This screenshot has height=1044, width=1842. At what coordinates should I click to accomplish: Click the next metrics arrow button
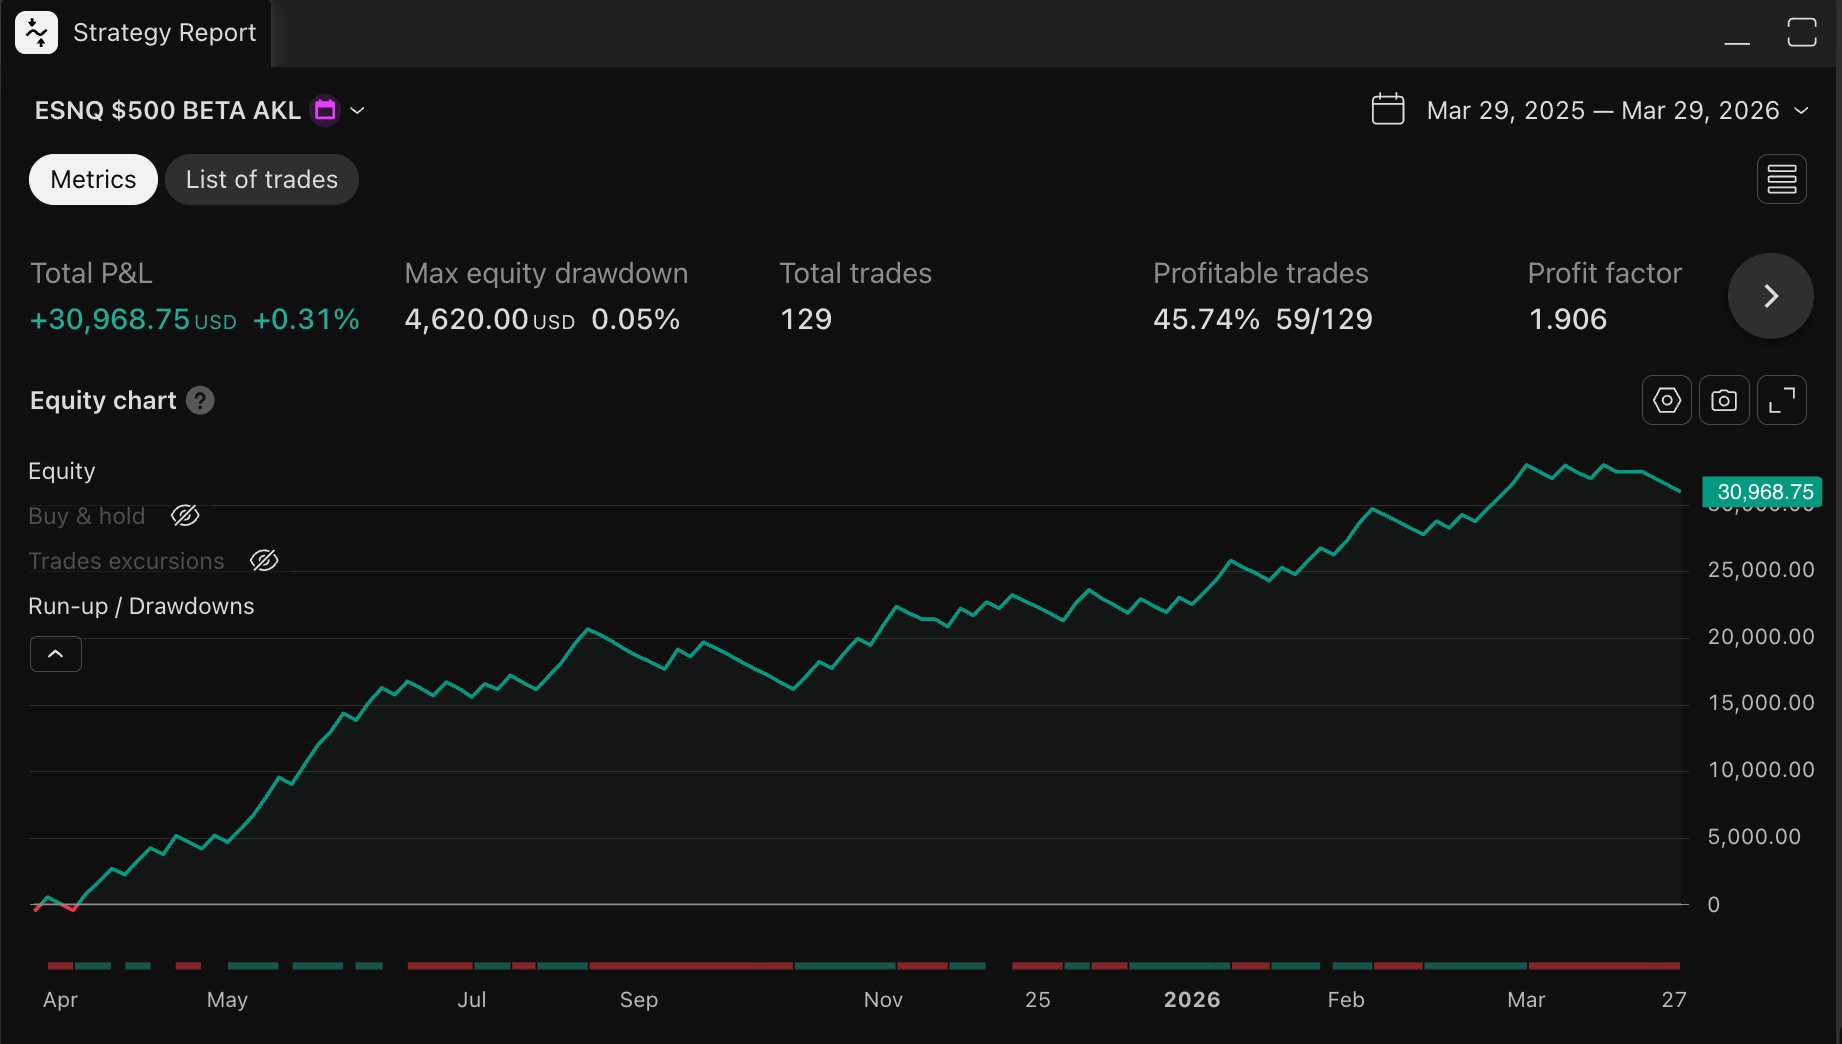point(1770,296)
